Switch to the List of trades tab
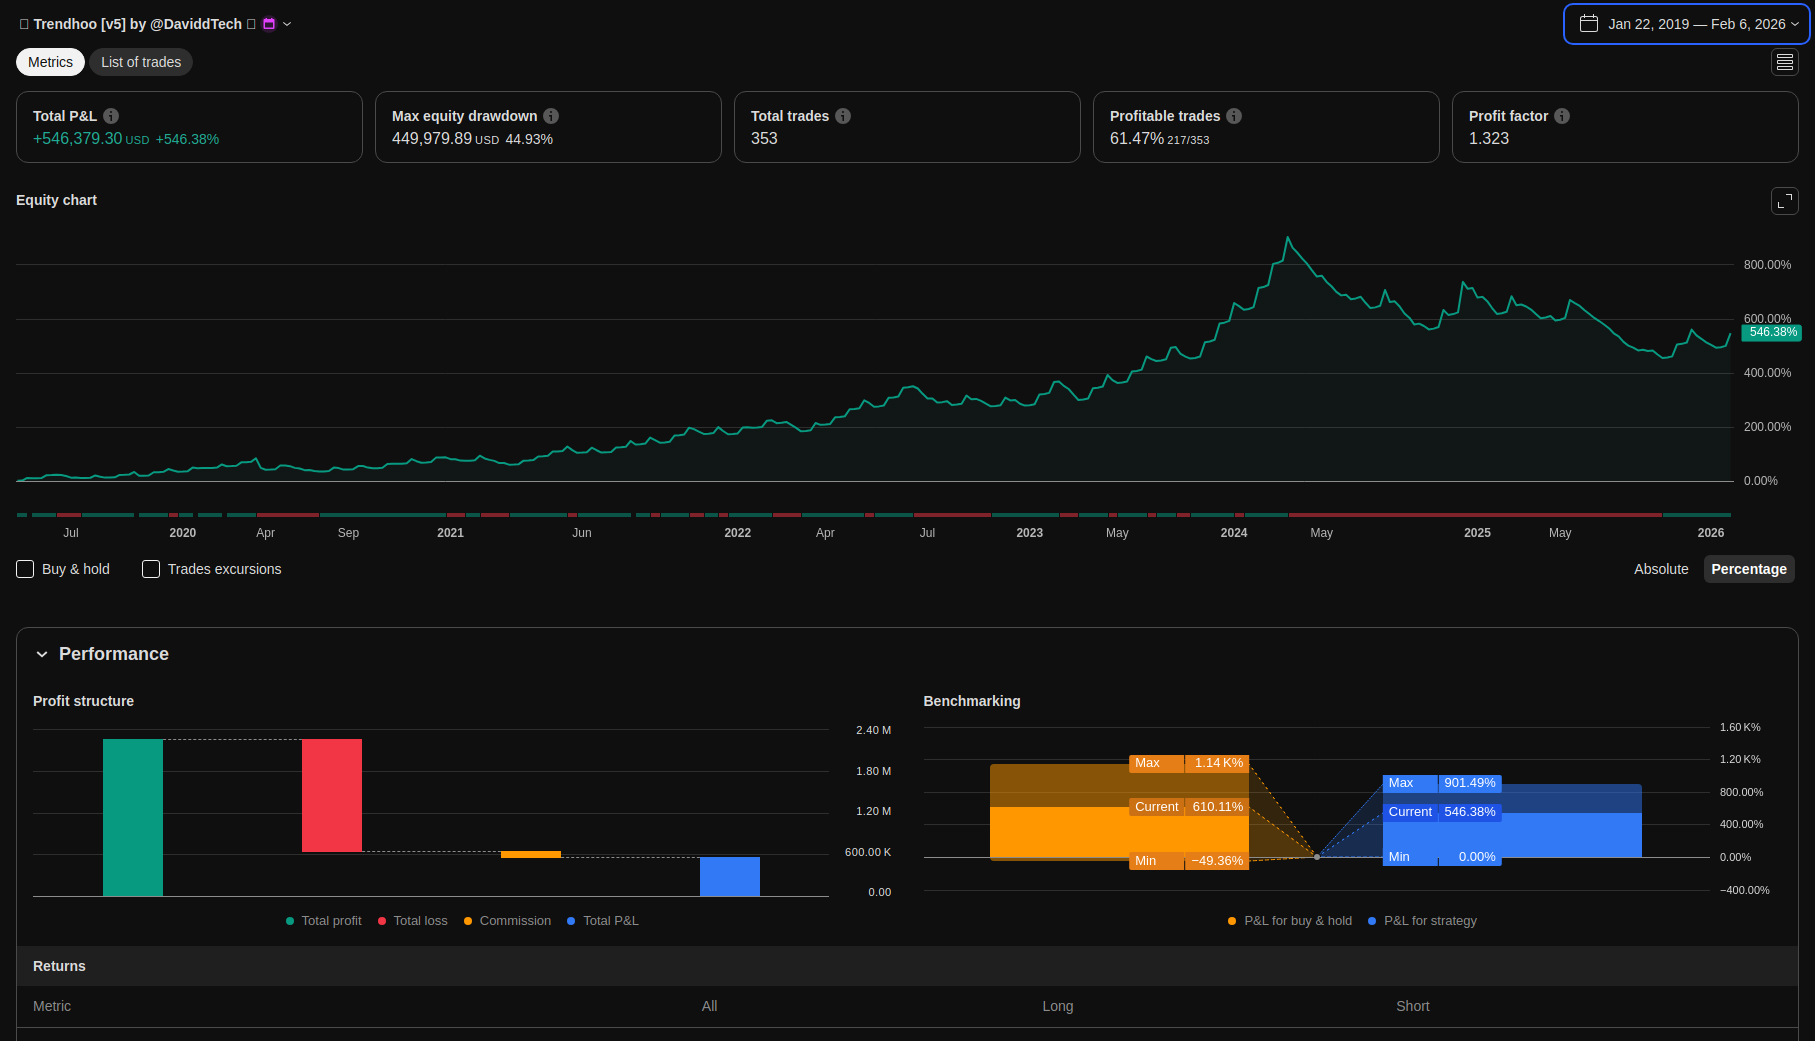 coord(141,62)
